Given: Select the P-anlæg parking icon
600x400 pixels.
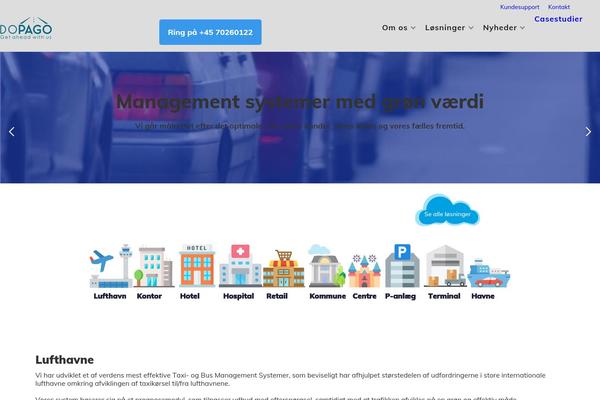Looking at the screenshot, I should click(x=402, y=265).
